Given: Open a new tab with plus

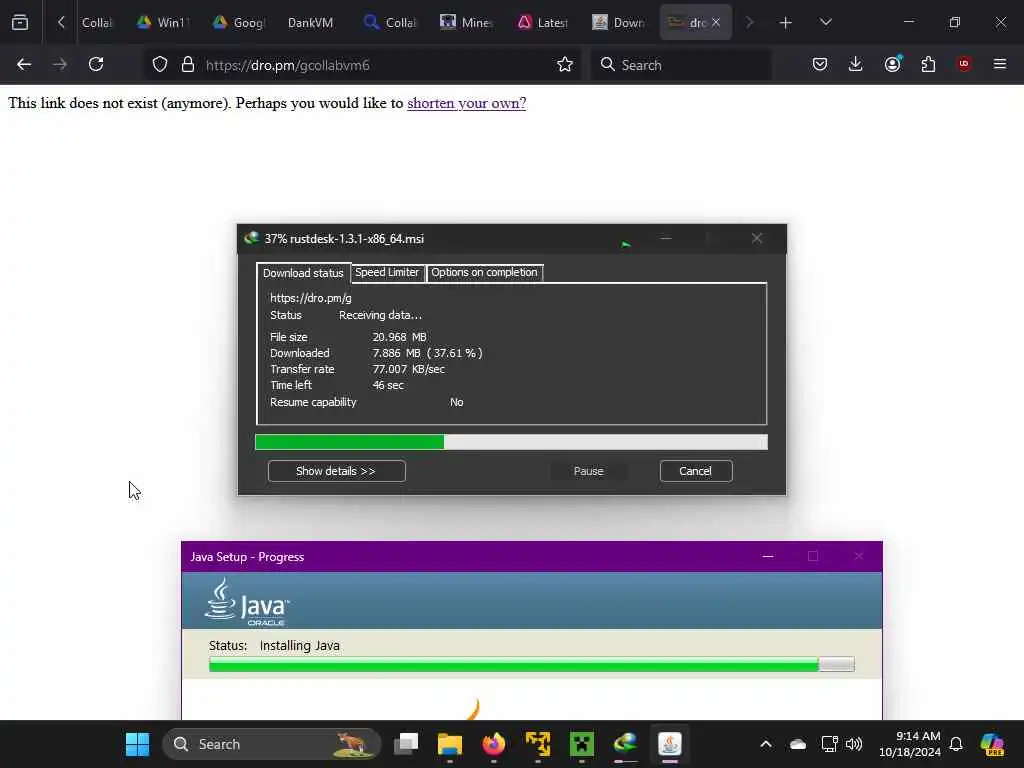Looking at the screenshot, I should pyautogui.click(x=786, y=23).
